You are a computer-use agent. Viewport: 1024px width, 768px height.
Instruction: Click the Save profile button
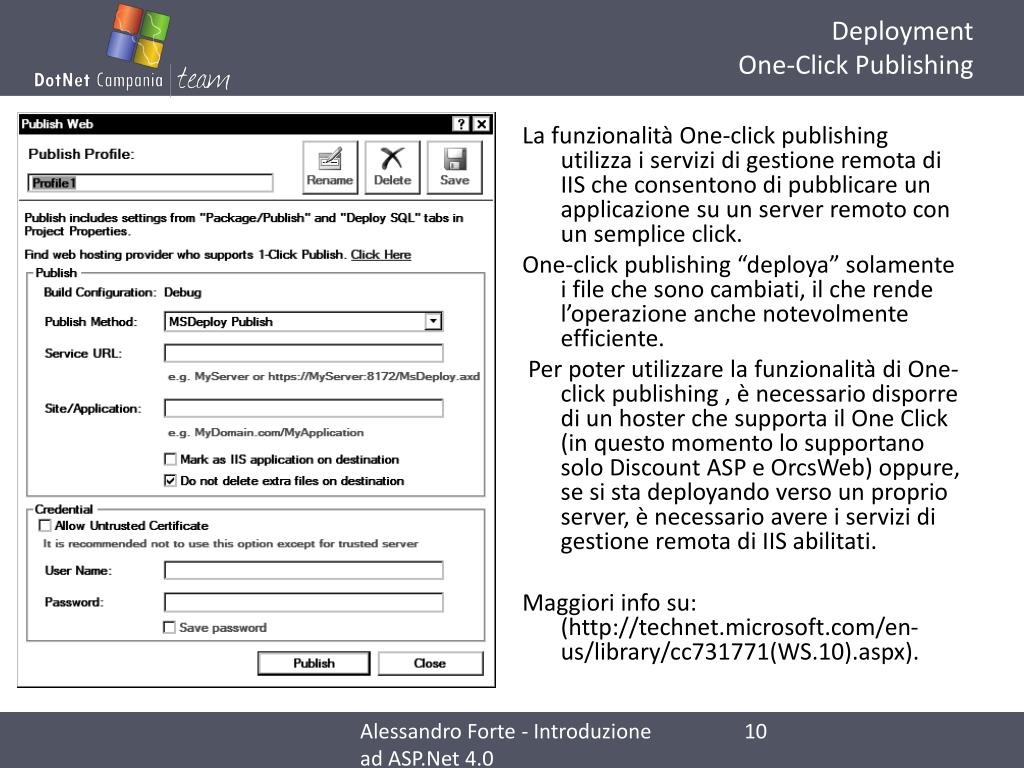point(455,167)
